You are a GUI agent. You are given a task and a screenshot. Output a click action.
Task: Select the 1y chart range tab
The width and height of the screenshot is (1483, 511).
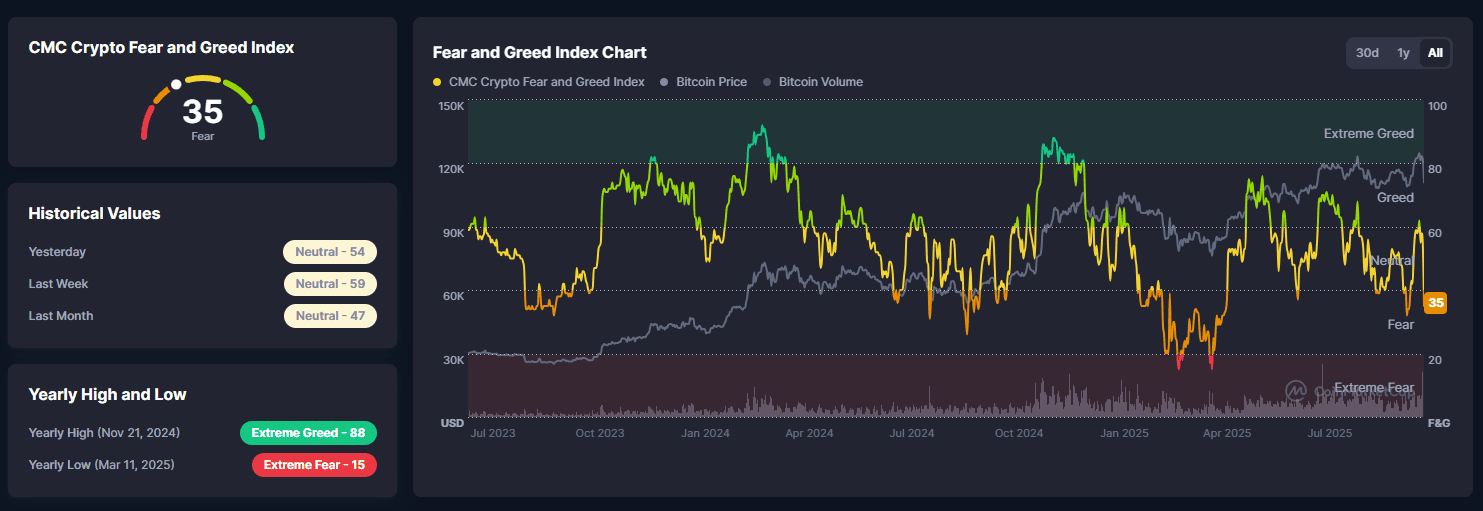click(x=1403, y=53)
